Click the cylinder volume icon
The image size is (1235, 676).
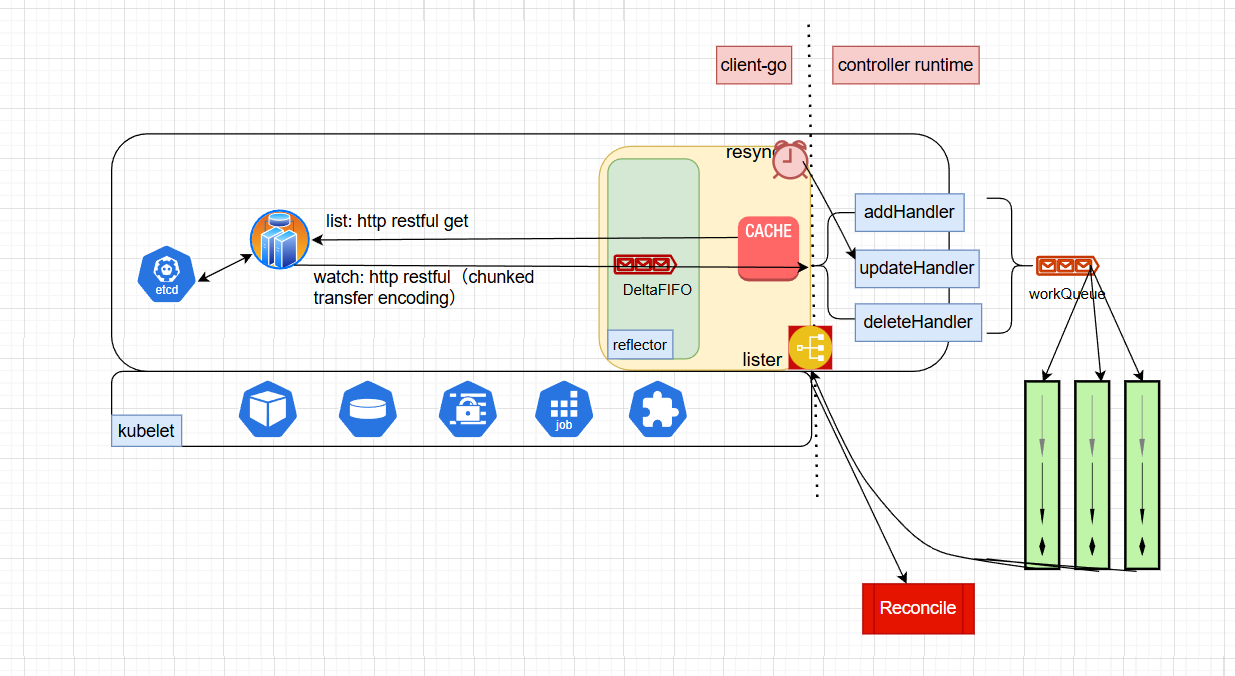tap(368, 410)
